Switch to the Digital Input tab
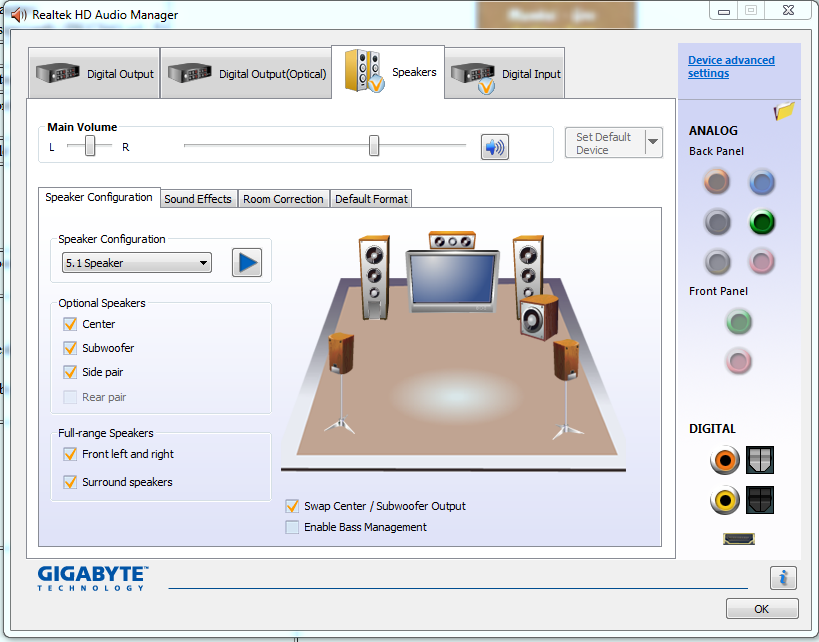This screenshot has height=642, width=819. (505, 73)
